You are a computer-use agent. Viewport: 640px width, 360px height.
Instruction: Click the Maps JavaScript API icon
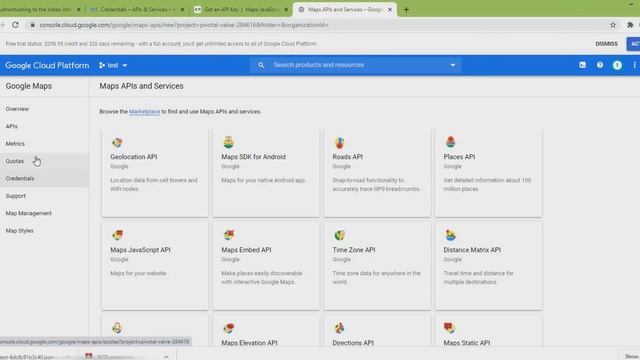[x=118, y=235]
